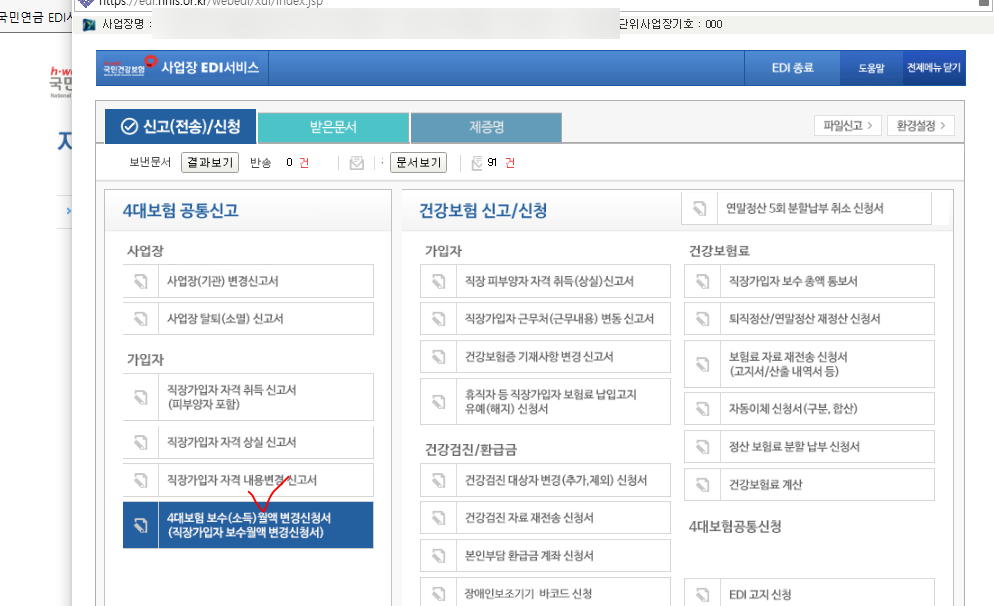Open 자동이체 신청서(구분, 합산)
The width and height of the screenshot is (994, 606).
(x=810, y=409)
